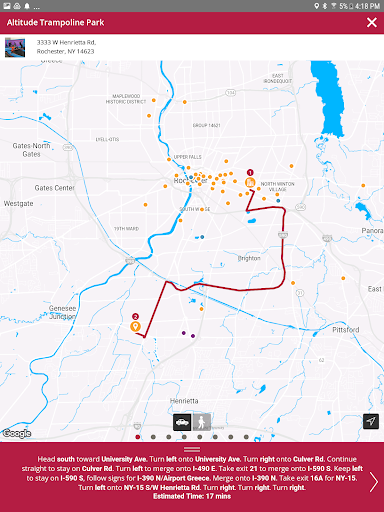Viewport: 384px width, 512px height.
Task: Open the Google logo on map
Action: pos(17,433)
